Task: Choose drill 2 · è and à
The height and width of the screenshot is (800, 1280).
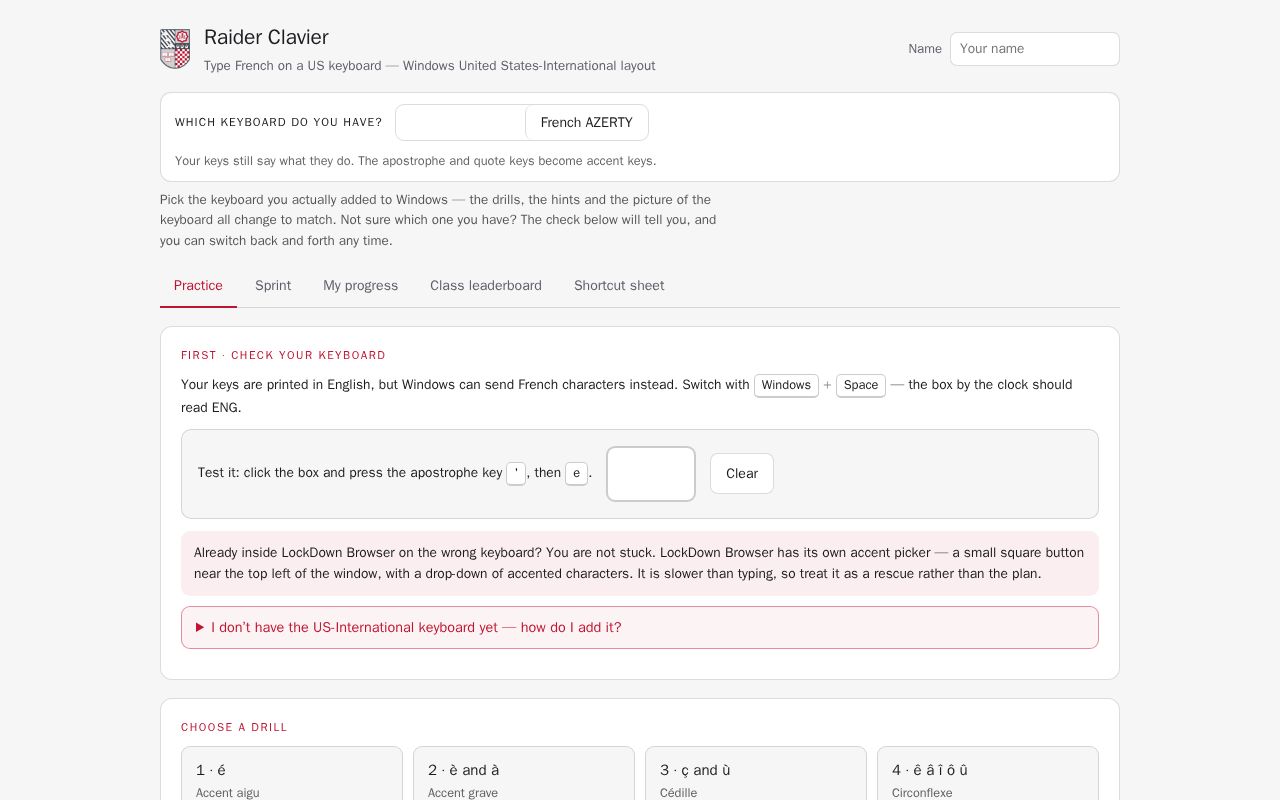Action: pos(524,774)
